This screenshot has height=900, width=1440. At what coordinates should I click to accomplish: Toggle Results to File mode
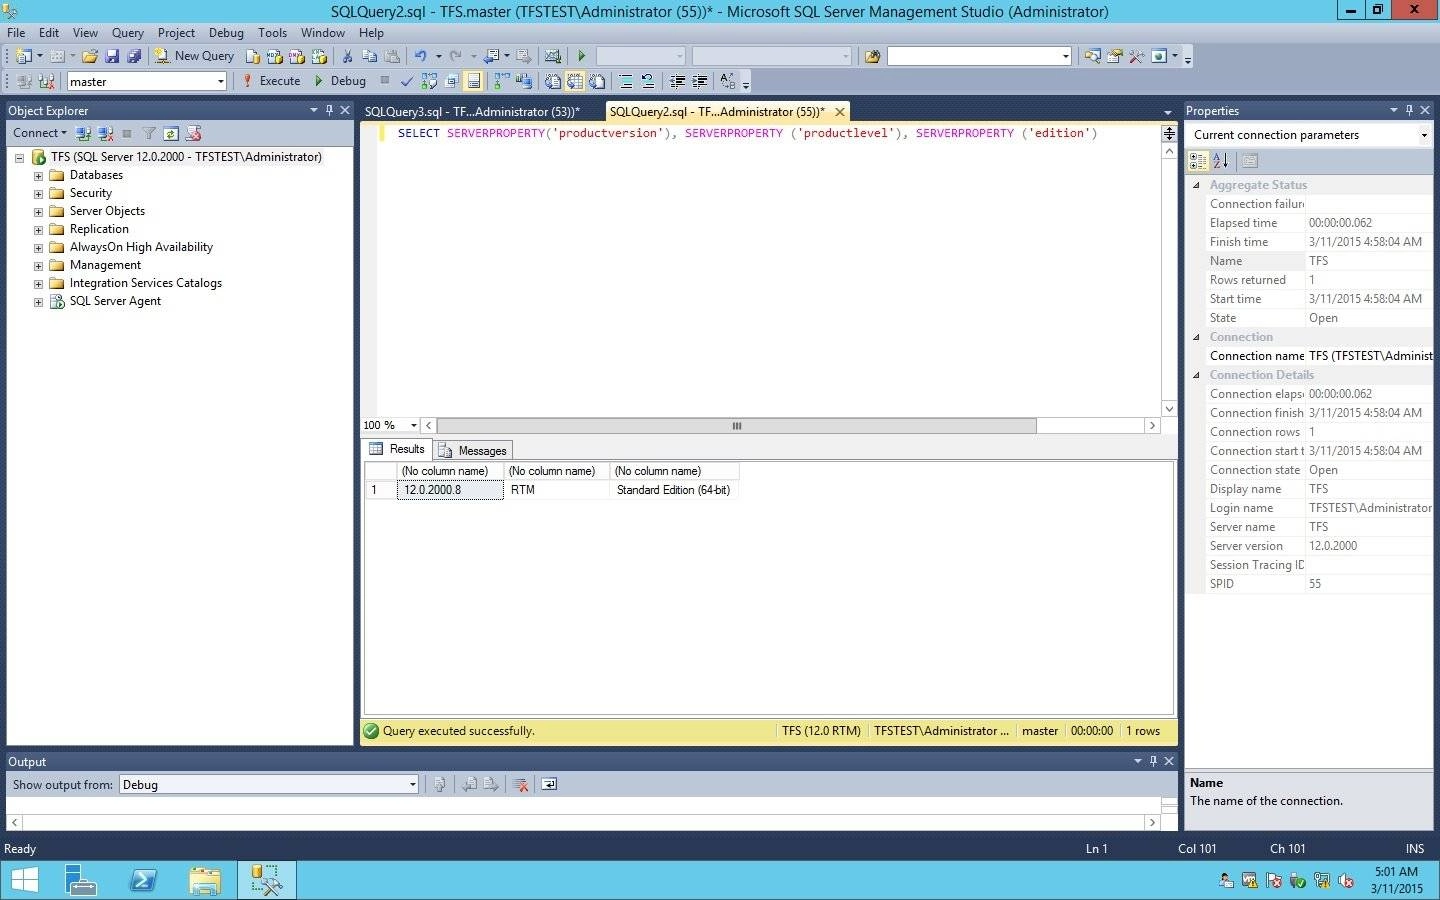pos(597,81)
